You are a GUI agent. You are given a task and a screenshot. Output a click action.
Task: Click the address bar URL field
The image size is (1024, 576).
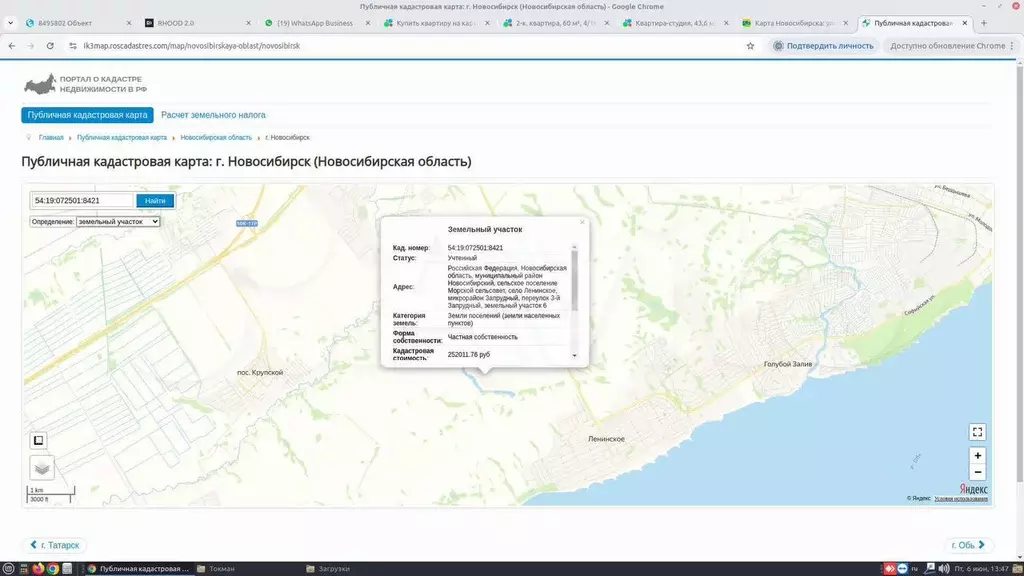(x=411, y=46)
